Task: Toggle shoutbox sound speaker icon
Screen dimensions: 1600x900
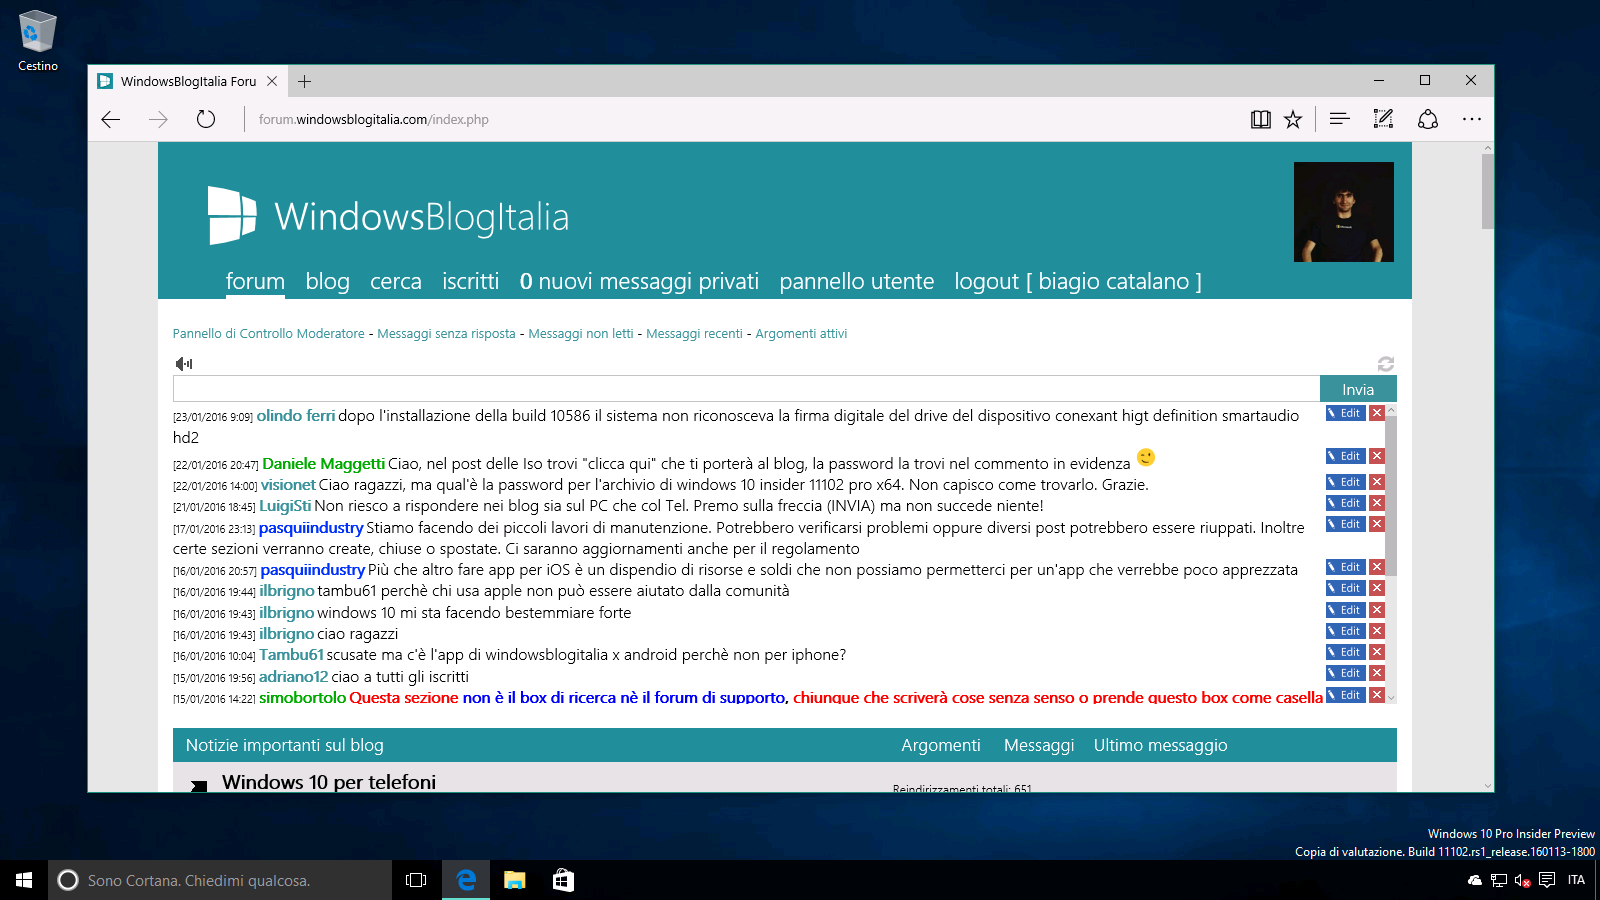Action: (183, 364)
